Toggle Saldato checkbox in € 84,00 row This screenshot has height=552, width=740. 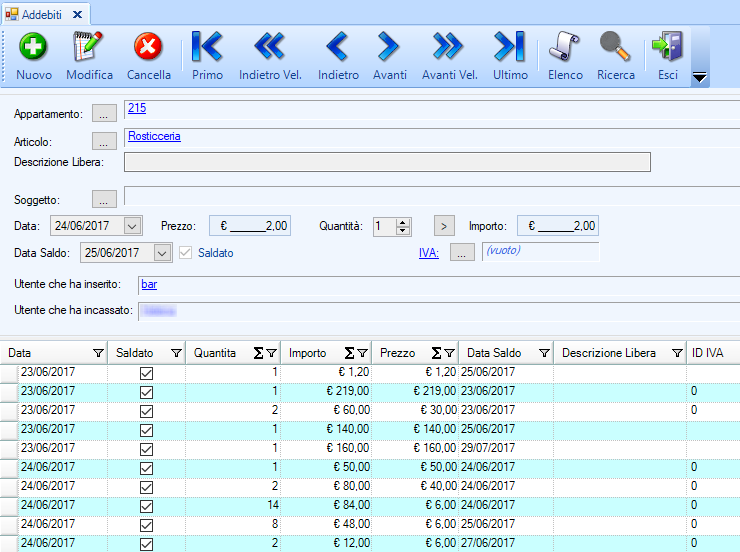click(x=147, y=506)
